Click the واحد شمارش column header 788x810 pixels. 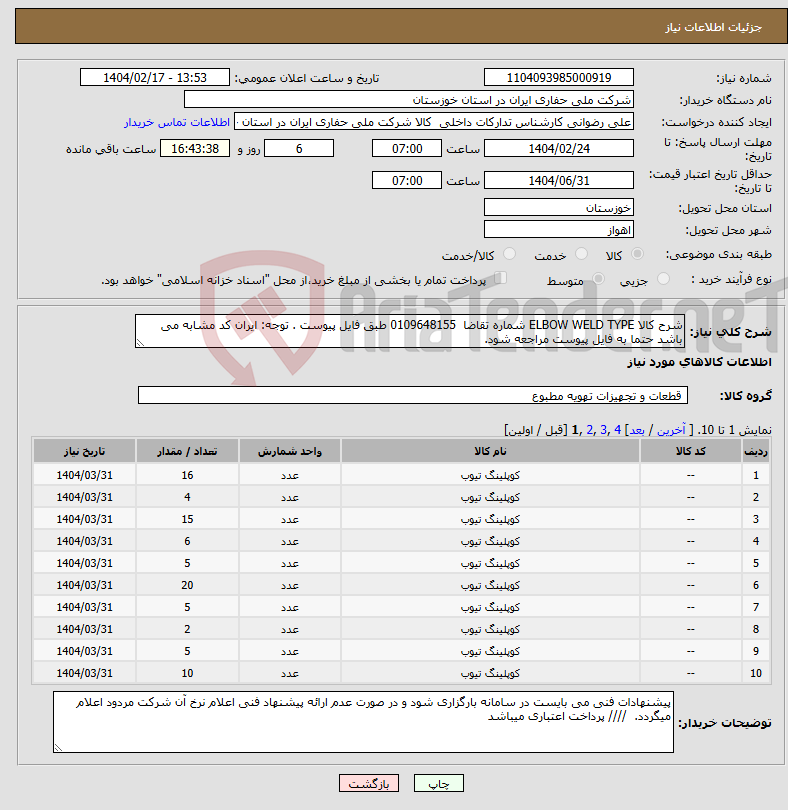tap(289, 451)
